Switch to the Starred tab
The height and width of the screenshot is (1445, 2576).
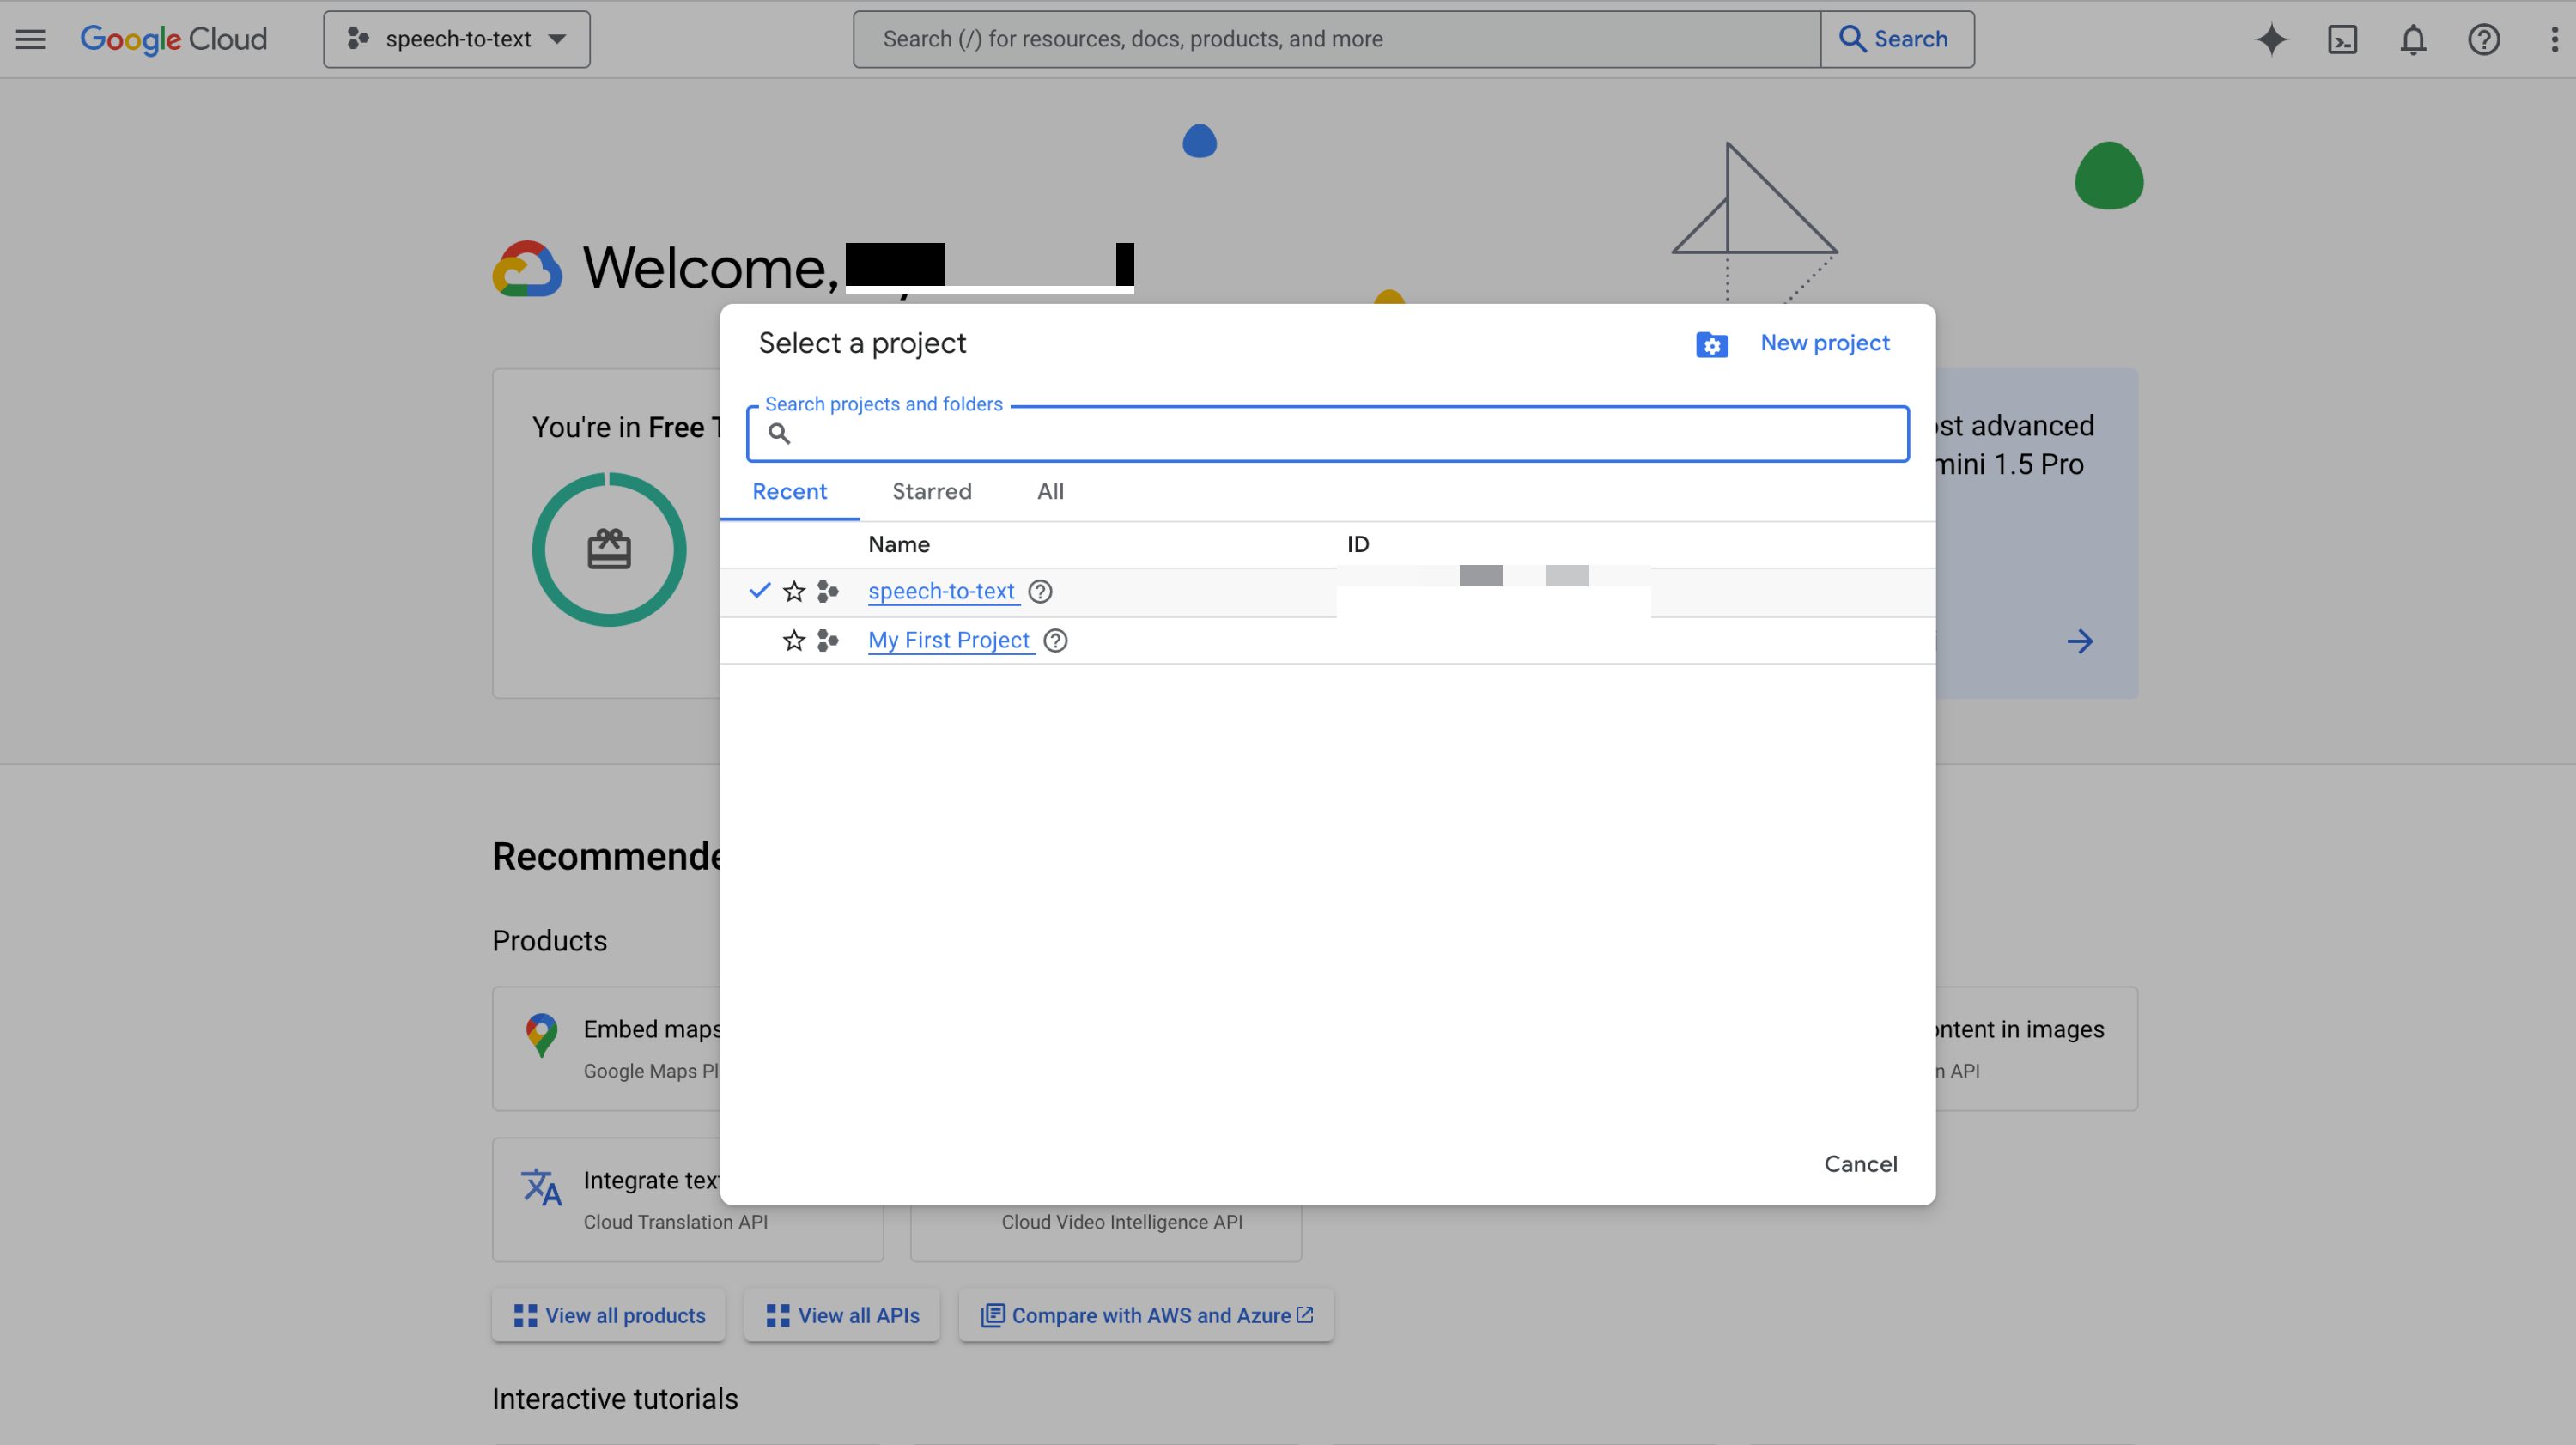click(931, 492)
